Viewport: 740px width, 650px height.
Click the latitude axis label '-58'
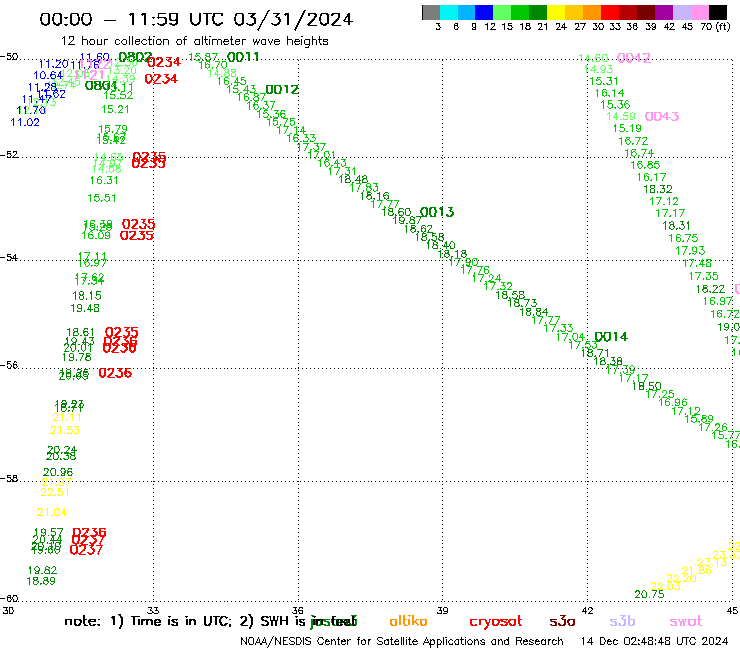pos(9,479)
